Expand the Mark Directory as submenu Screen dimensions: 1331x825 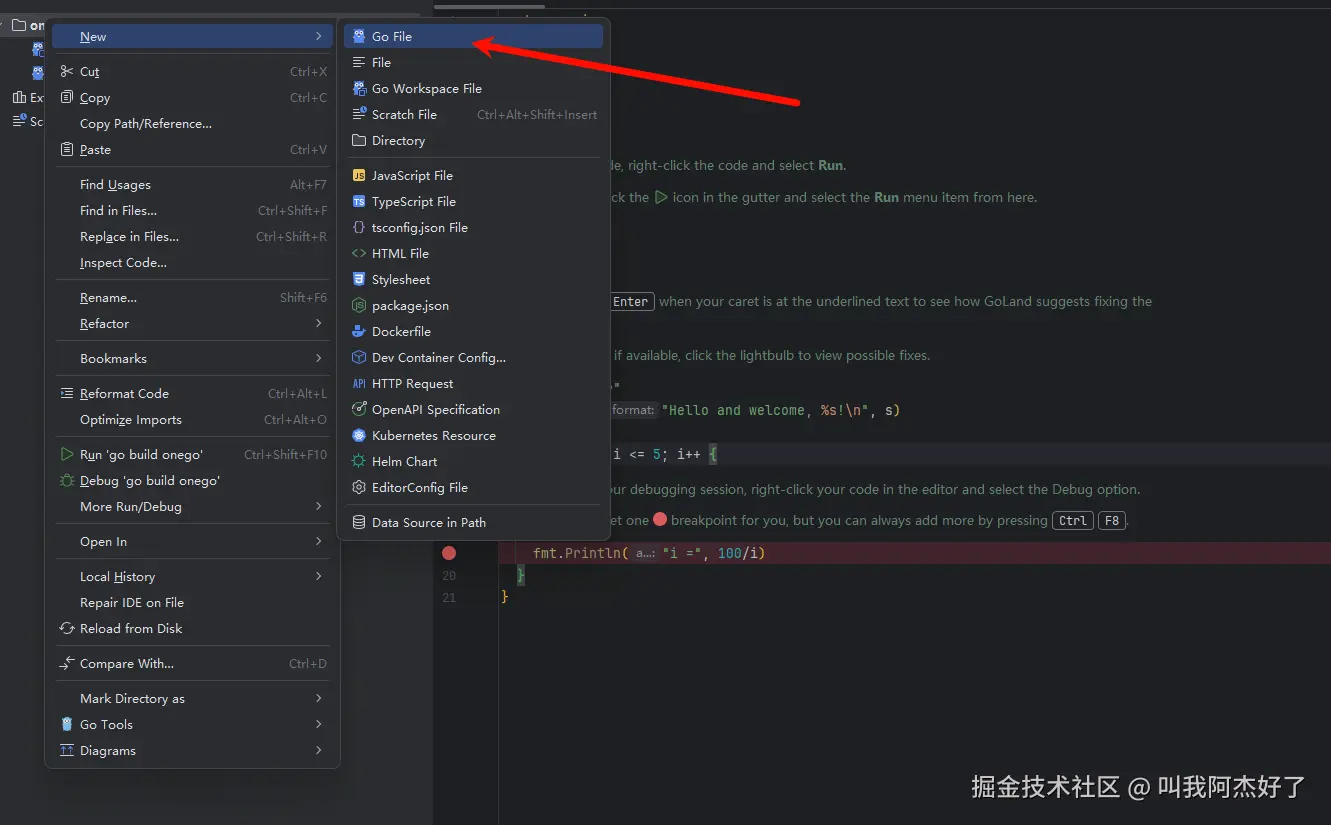[319, 698]
